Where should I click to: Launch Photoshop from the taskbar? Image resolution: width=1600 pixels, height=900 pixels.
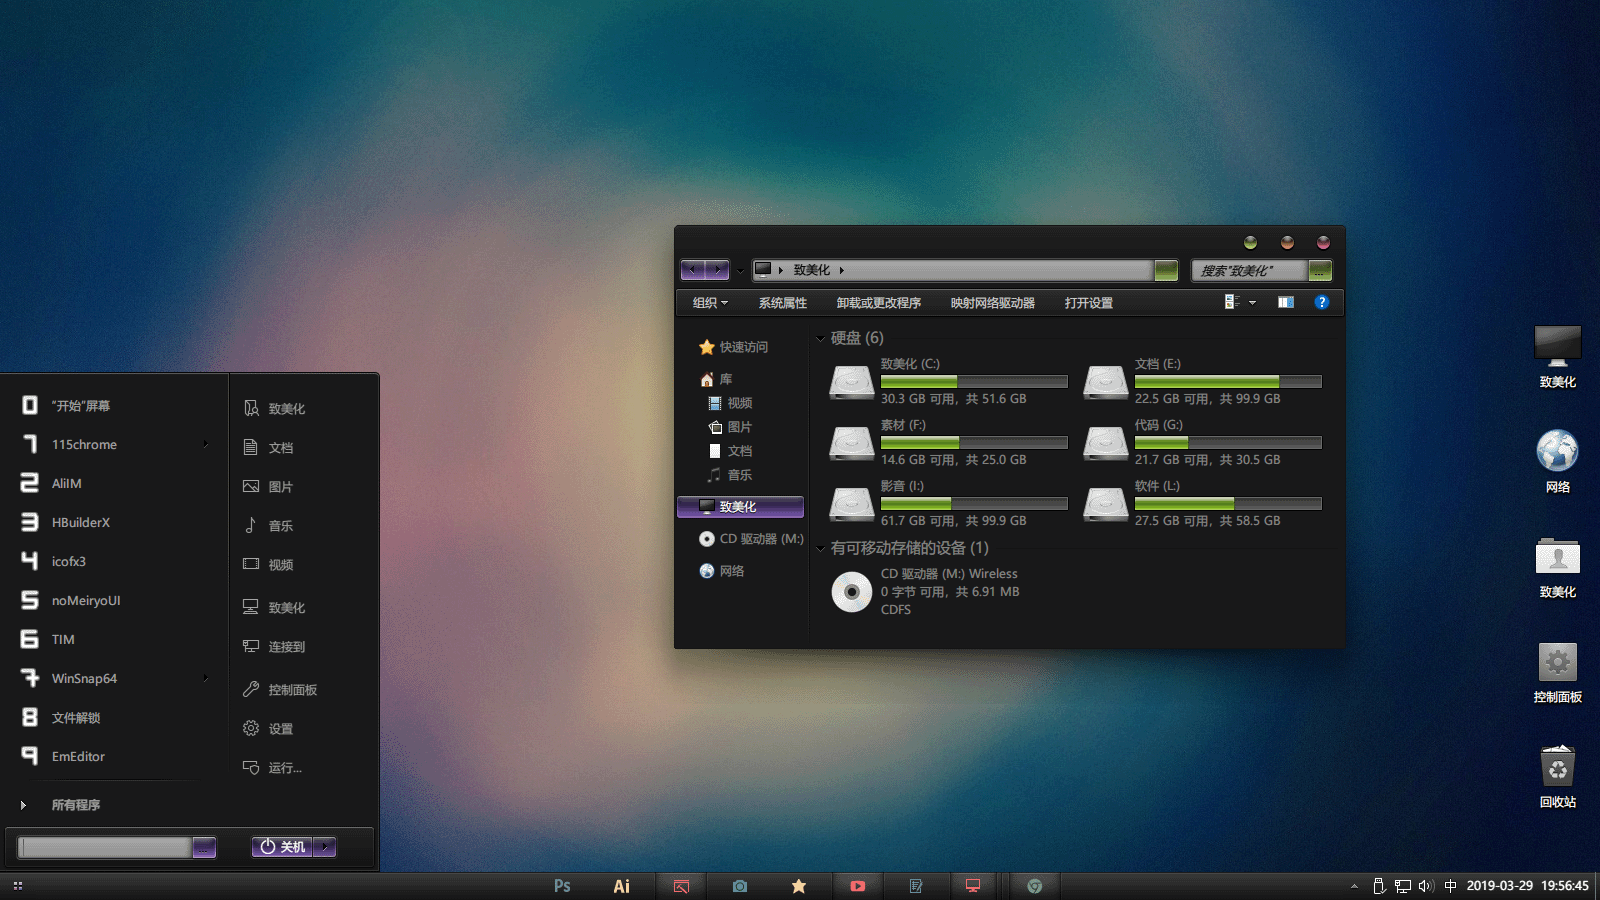pos(562,886)
